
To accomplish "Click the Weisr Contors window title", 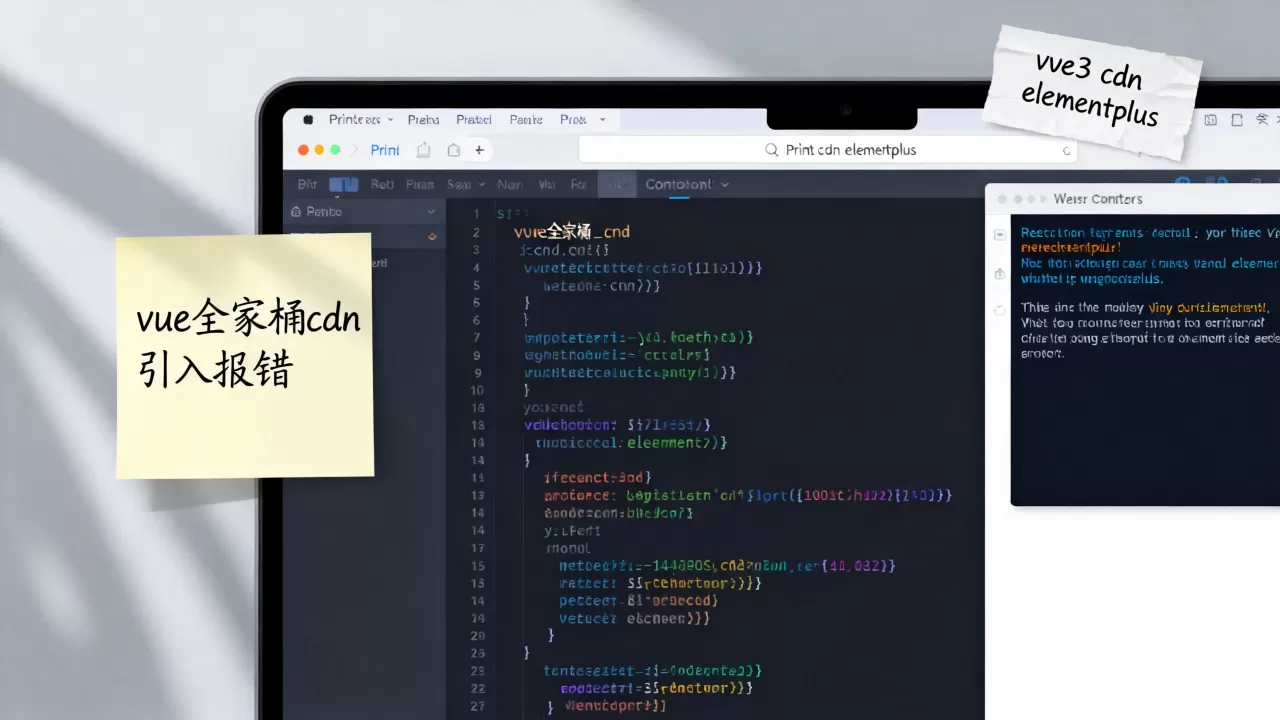I will point(1098,199).
